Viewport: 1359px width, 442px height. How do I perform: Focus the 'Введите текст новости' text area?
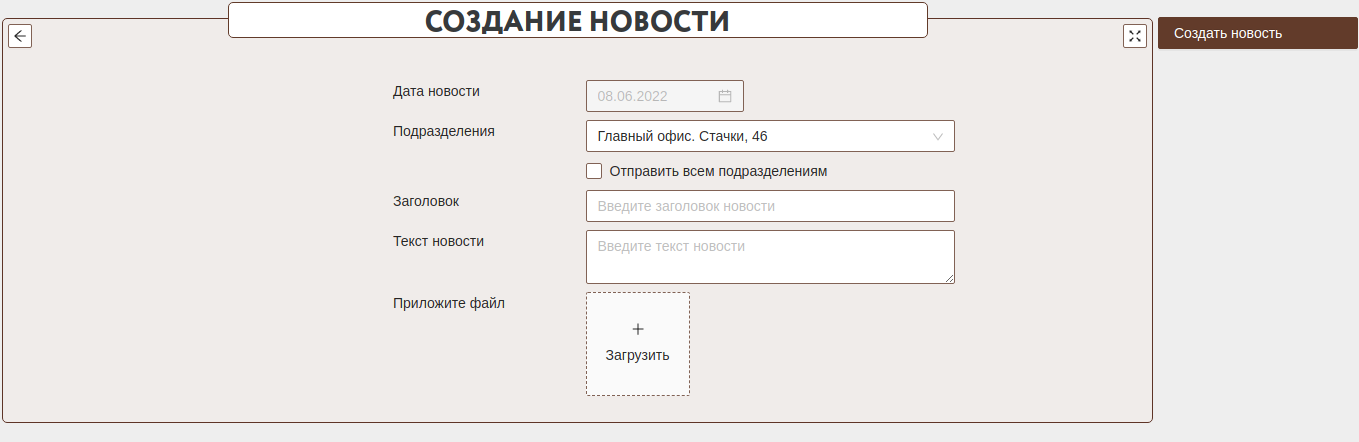[x=770, y=257]
